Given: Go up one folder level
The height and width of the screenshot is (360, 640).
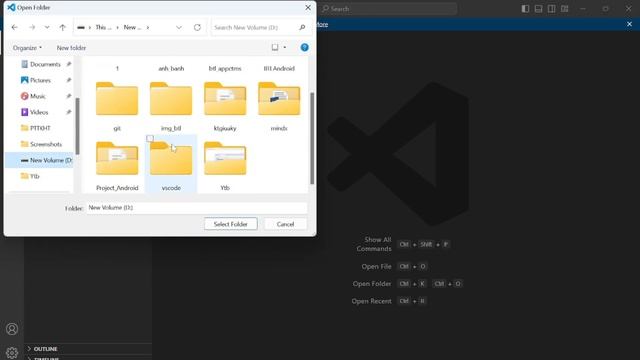Looking at the screenshot, I should tap(62, 27).
